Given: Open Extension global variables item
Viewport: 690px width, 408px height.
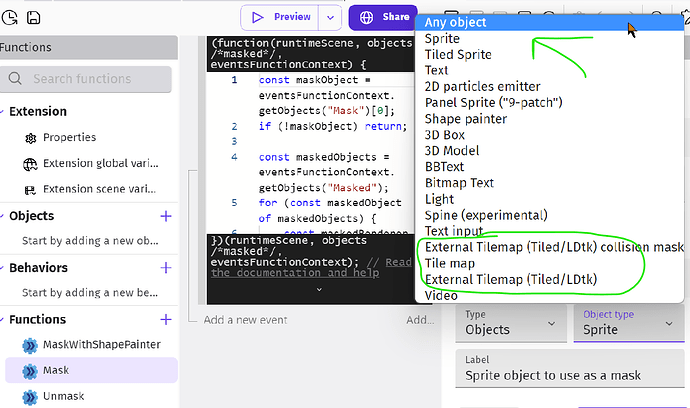Looking at the screenshot, I should pos(97,163).
